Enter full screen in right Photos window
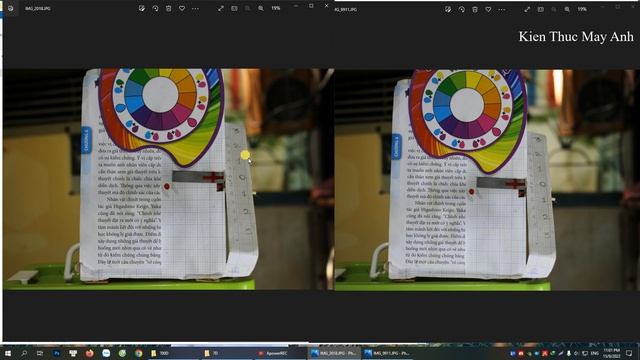This screenshot has height=360, width=640. click(527, 9)
